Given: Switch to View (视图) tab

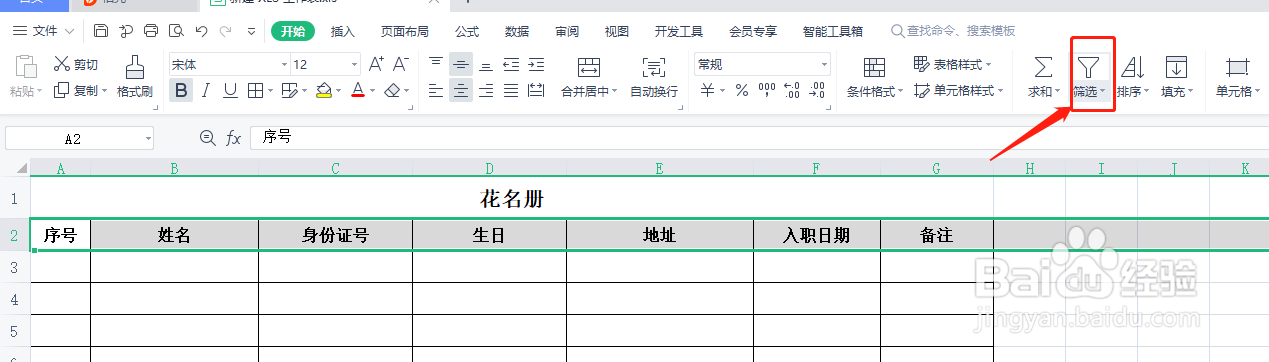Looking at the screenshot, I should point(617,31).
